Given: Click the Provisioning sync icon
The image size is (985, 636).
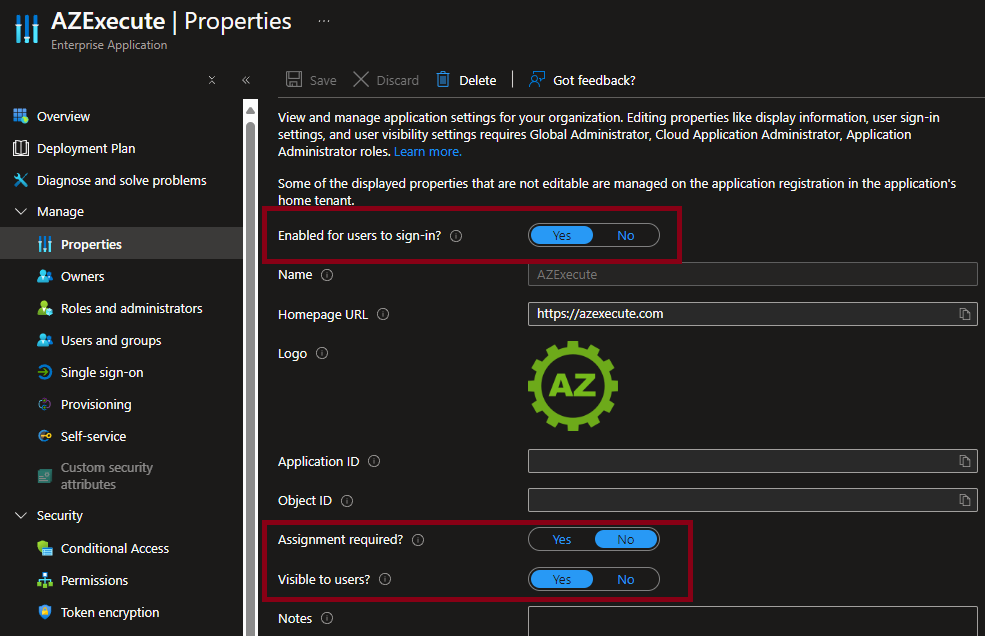Looking at the screenshot, I should click(x=45, y=405).
